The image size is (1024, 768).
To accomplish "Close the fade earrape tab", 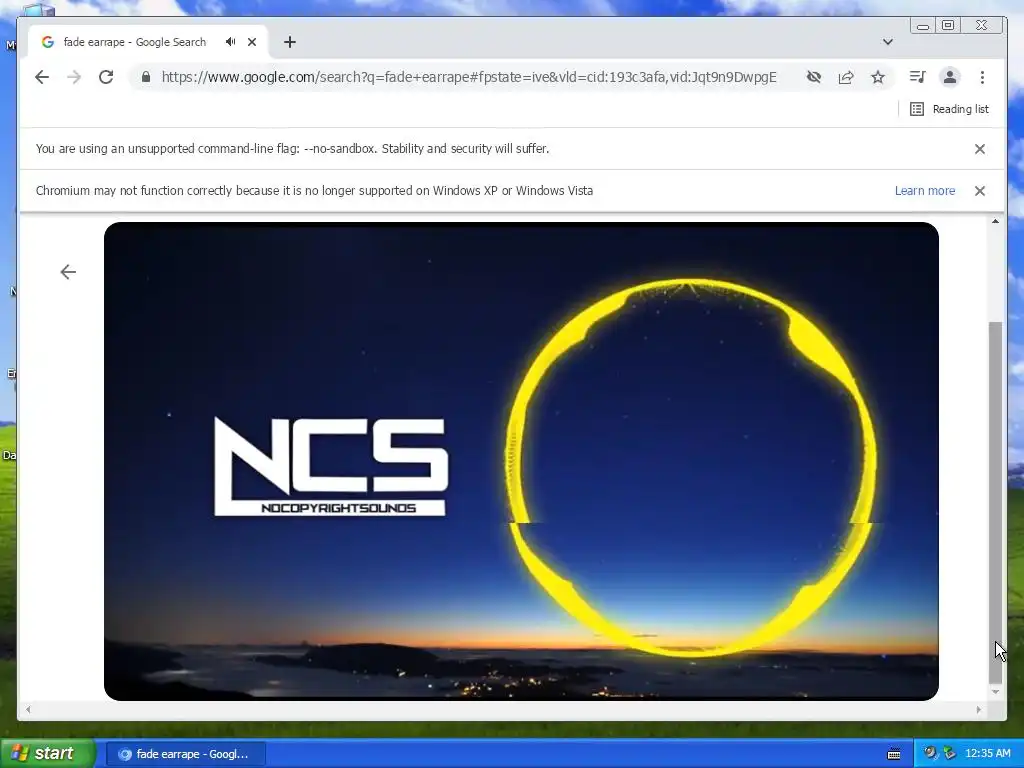I will pos(252,42).
